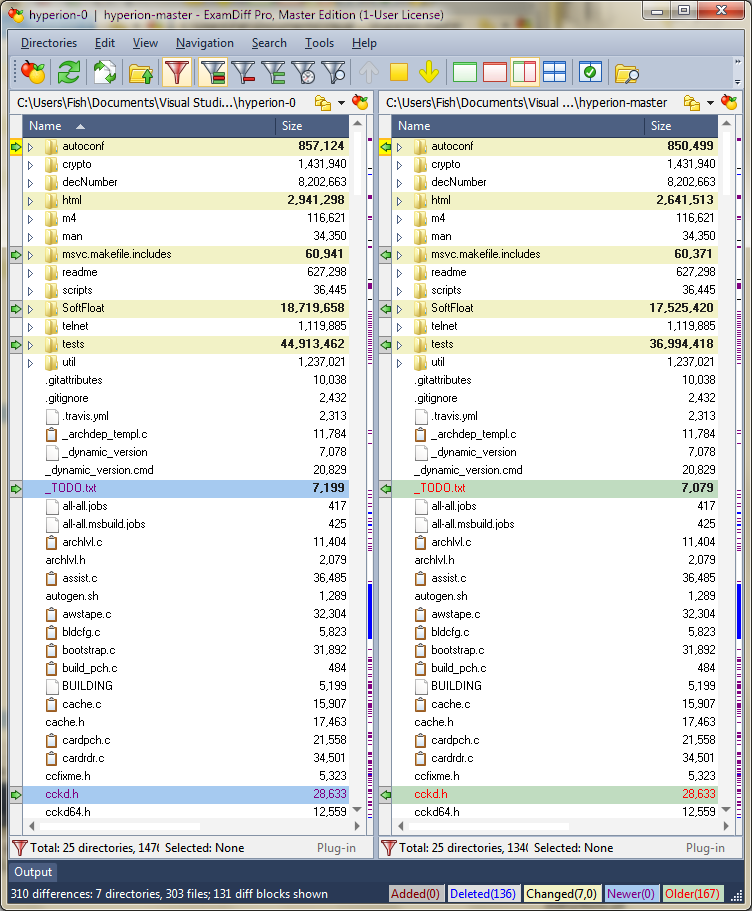Screen dimensions: 752x911
Task: Expand SoftFloat folder in left pane
Action: (x=30, y=309)
